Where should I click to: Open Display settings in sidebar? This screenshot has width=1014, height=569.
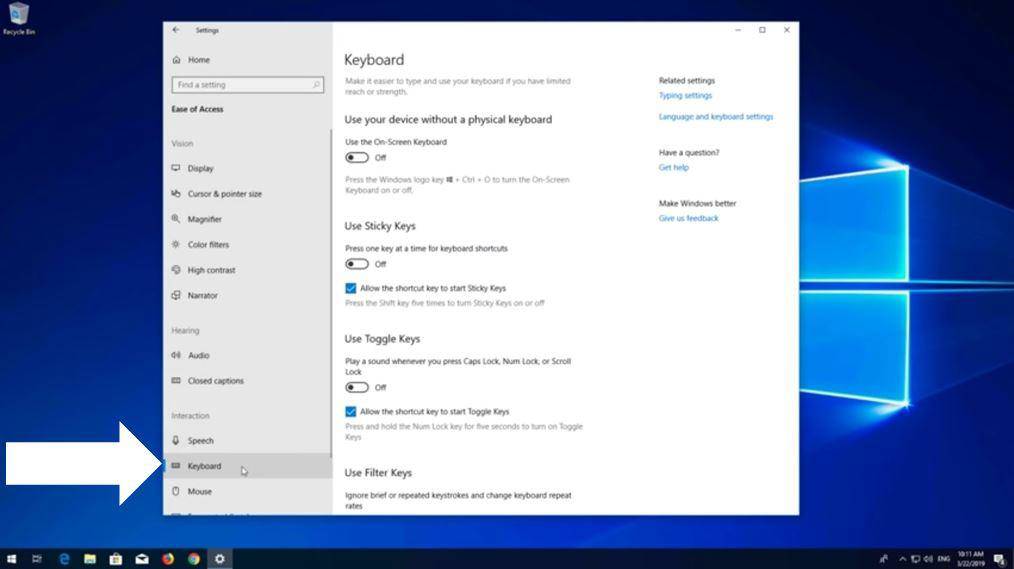(200, 169)
